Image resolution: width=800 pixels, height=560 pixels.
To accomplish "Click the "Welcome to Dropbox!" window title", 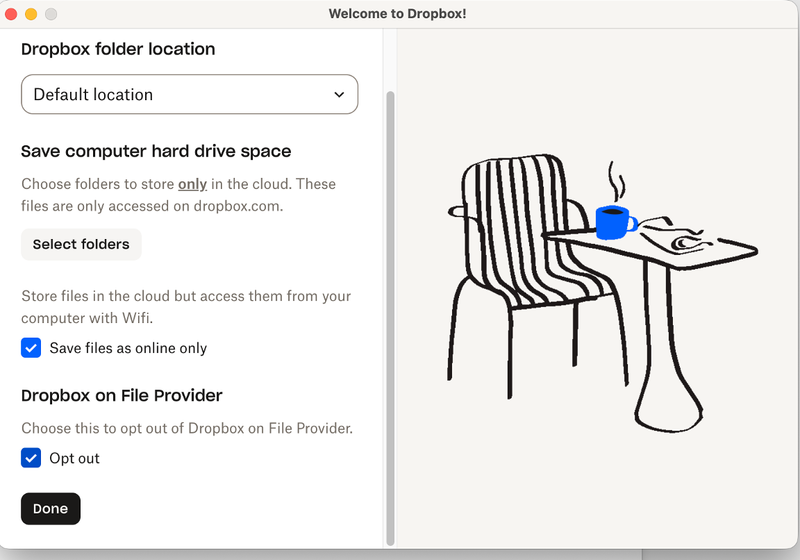I will tap(397, 14).
